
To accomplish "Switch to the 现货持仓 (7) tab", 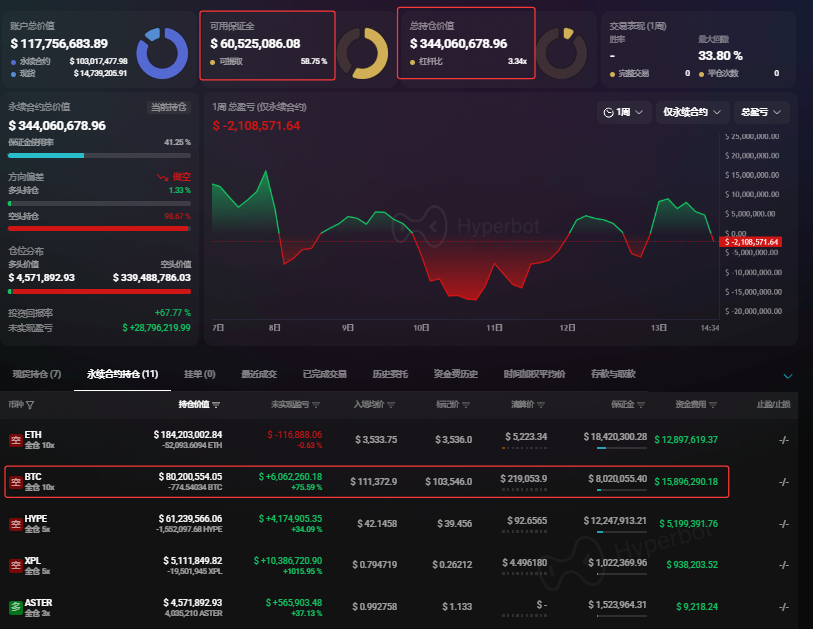I will click(37, 374).
